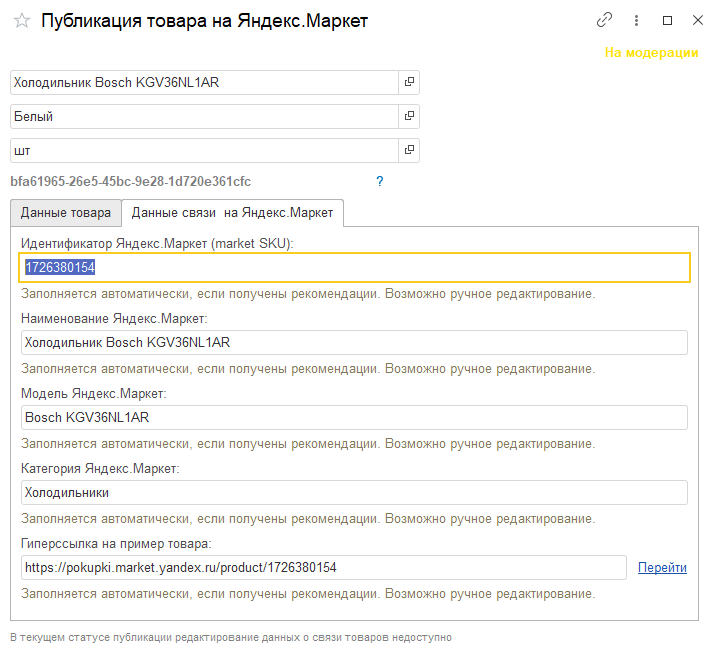Open the product Холодильник Bosch KGV36NL1AR via field icon
Image resolution: width=718 pixels, height=656 pixels.
click(409, 83)
